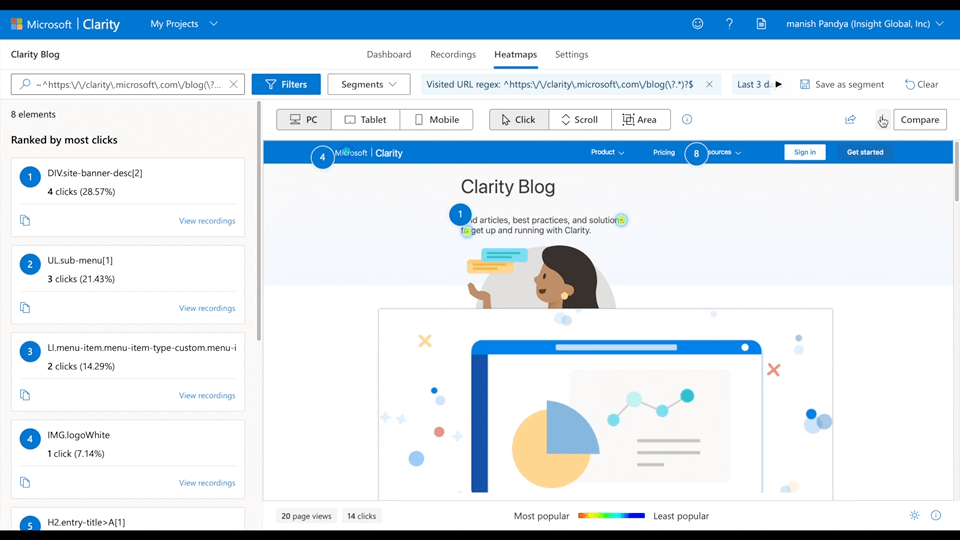Open the Dashboard tab
Viewport: 960px width, 540px height.
pos(389,55)
